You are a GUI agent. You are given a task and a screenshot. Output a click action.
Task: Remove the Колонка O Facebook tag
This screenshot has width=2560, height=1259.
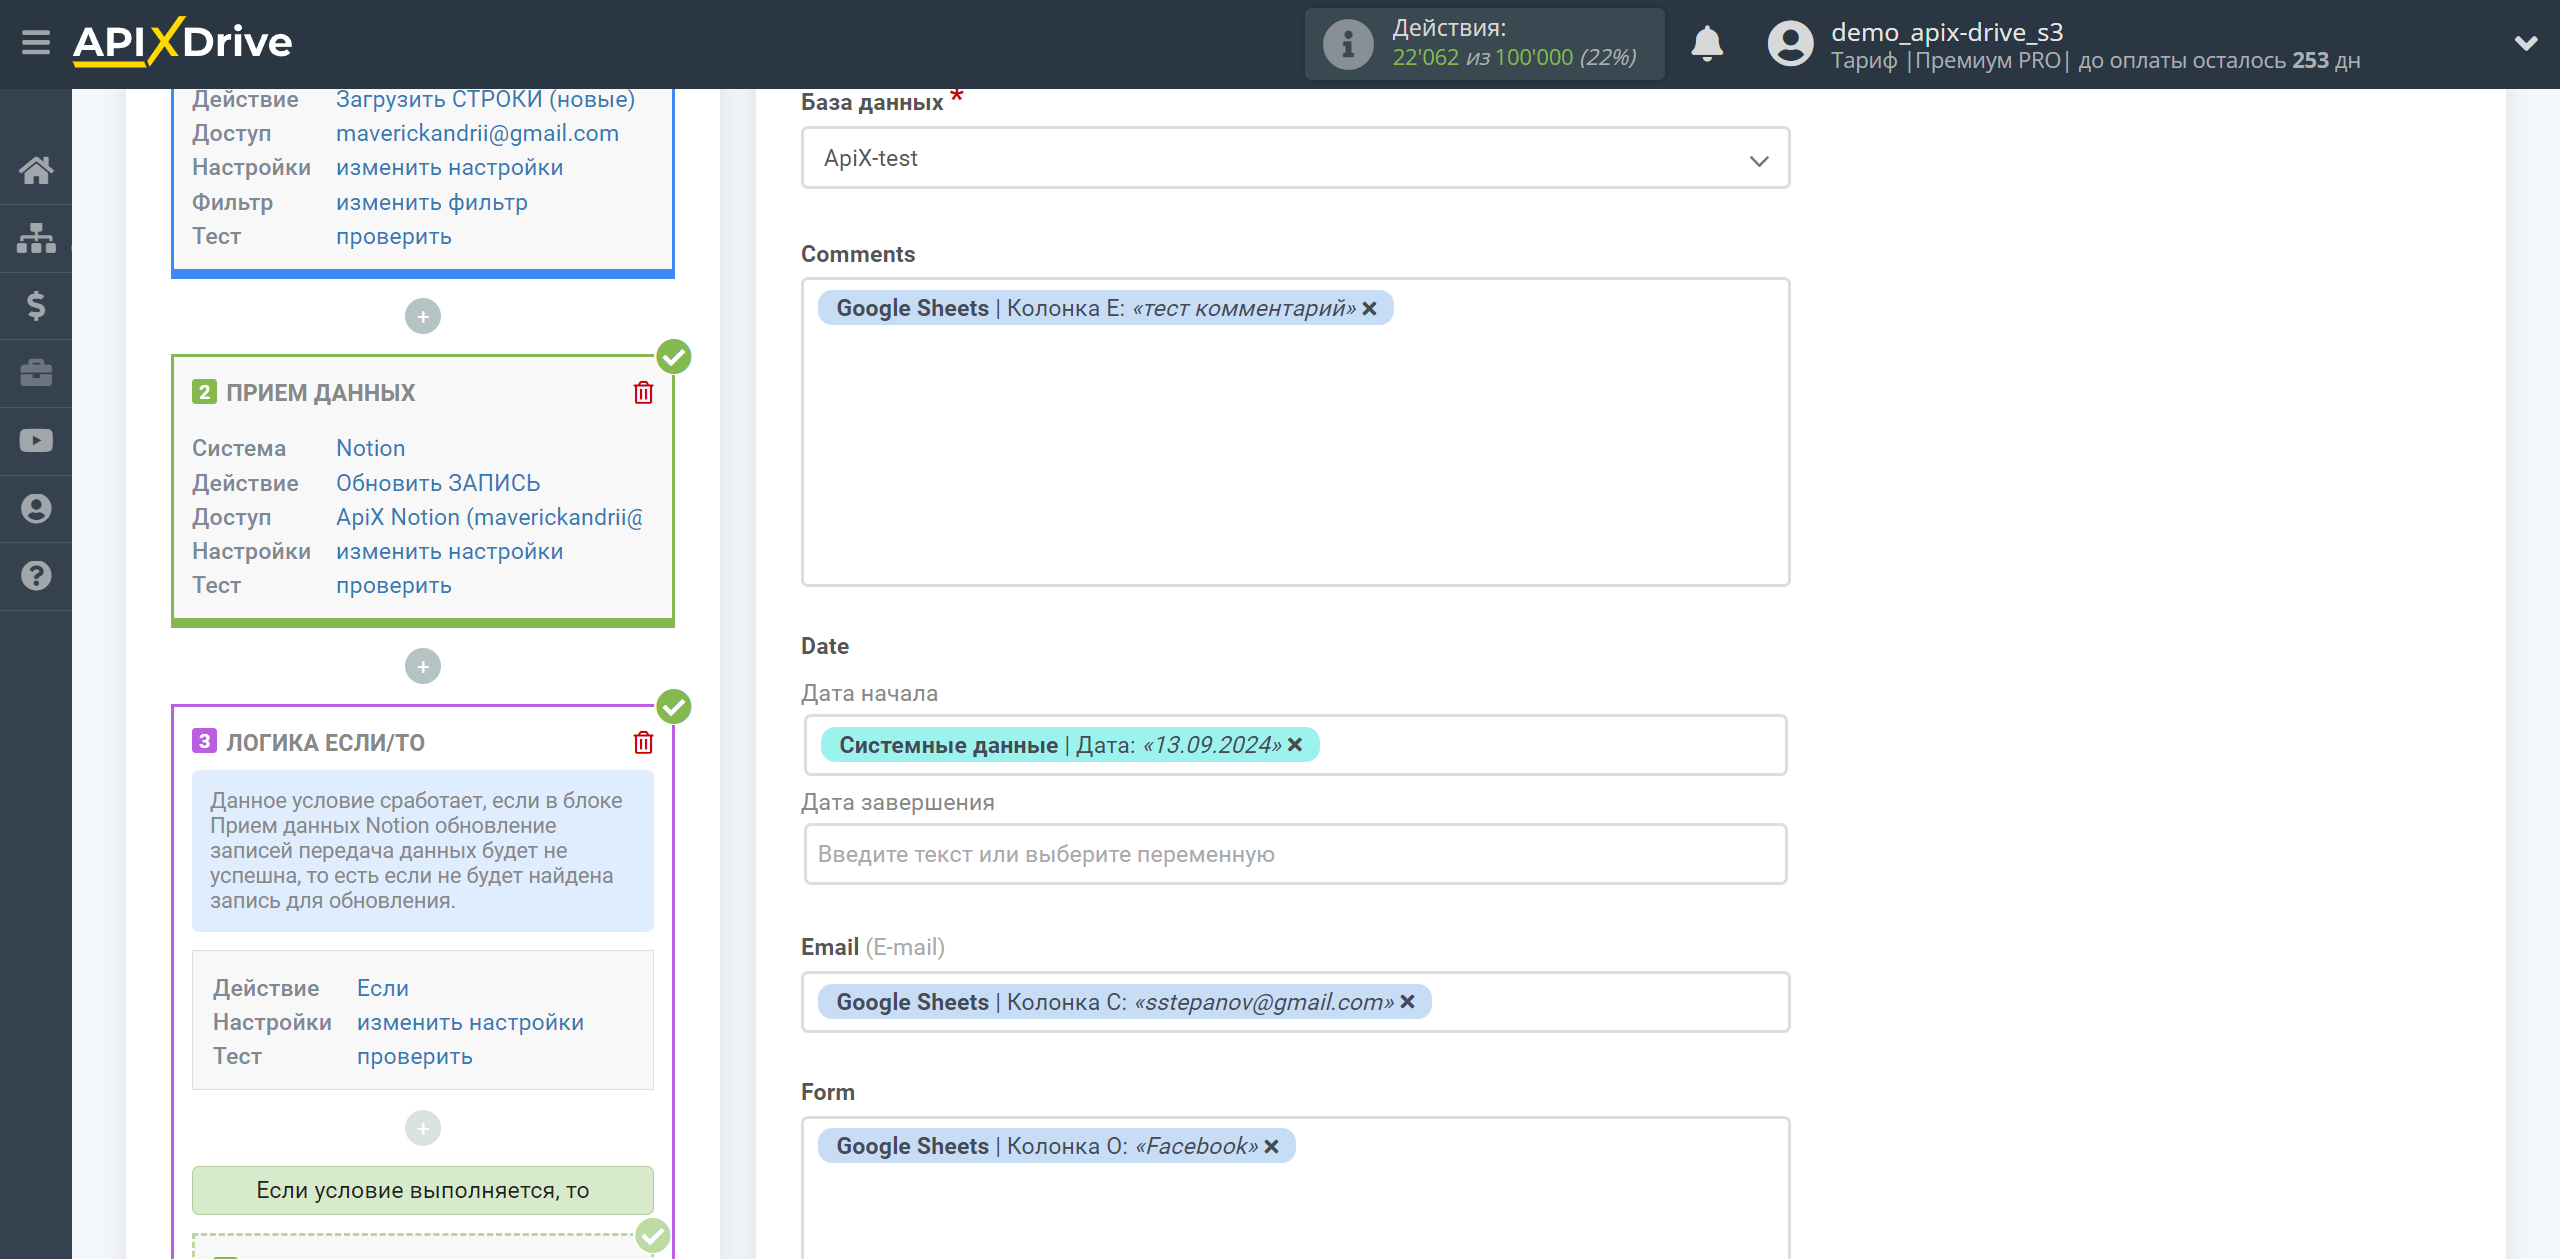[1272, 1147]
